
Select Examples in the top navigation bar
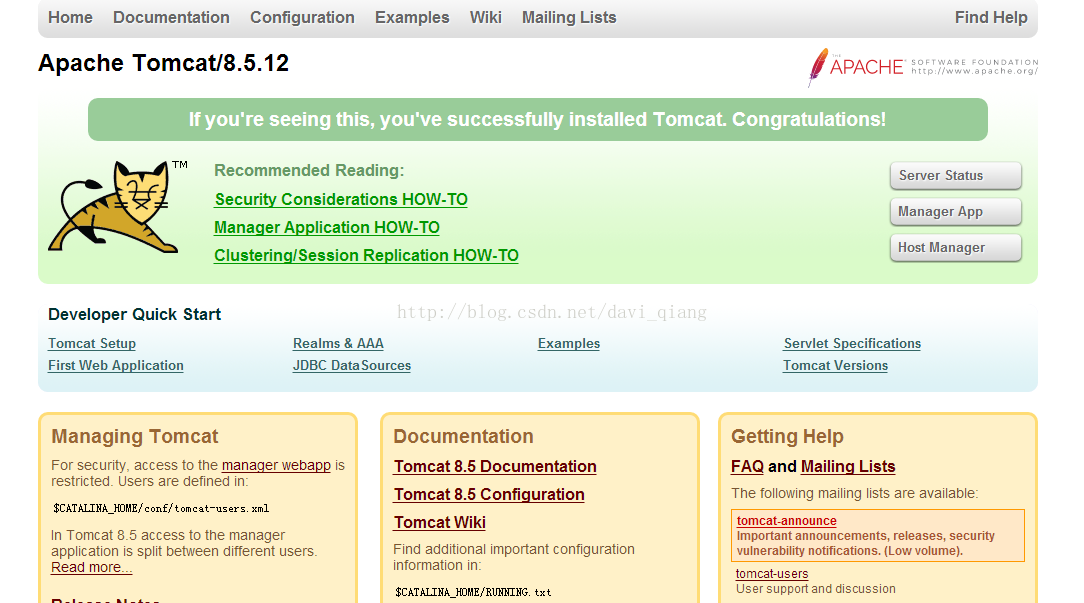pos(412,17)
